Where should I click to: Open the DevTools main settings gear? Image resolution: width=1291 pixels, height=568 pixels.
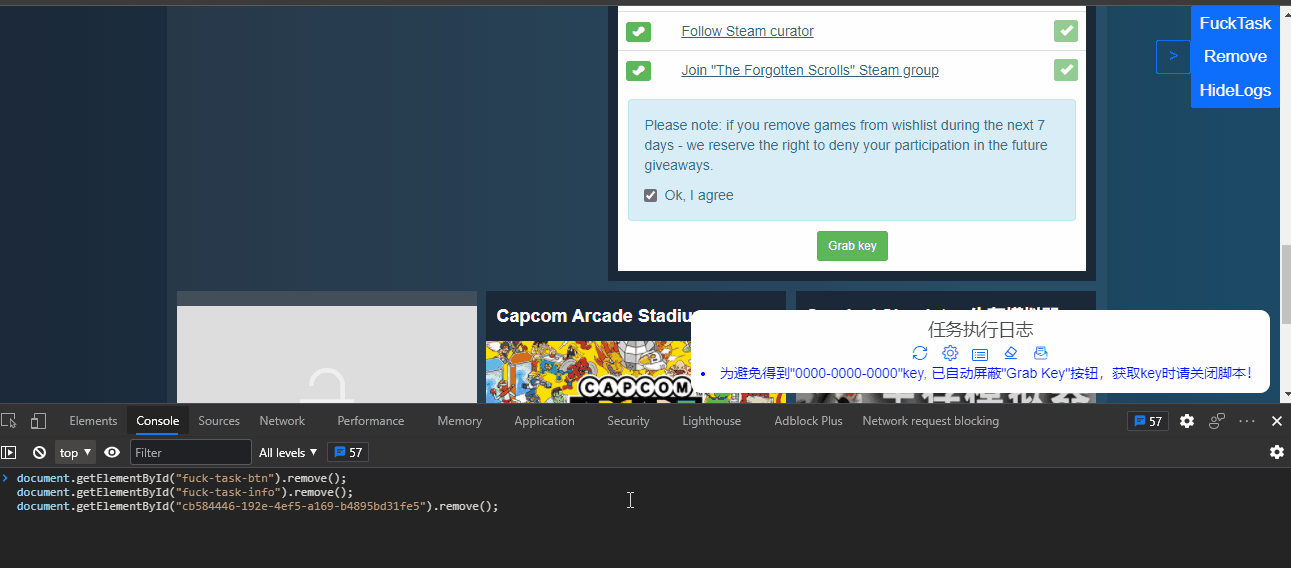[1187, 421]
